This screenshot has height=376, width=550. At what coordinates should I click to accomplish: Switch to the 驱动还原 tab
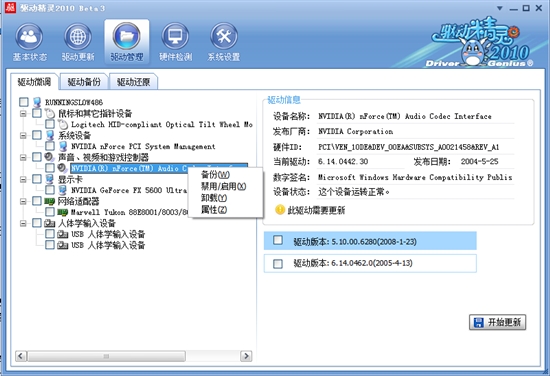click(133, 82)
